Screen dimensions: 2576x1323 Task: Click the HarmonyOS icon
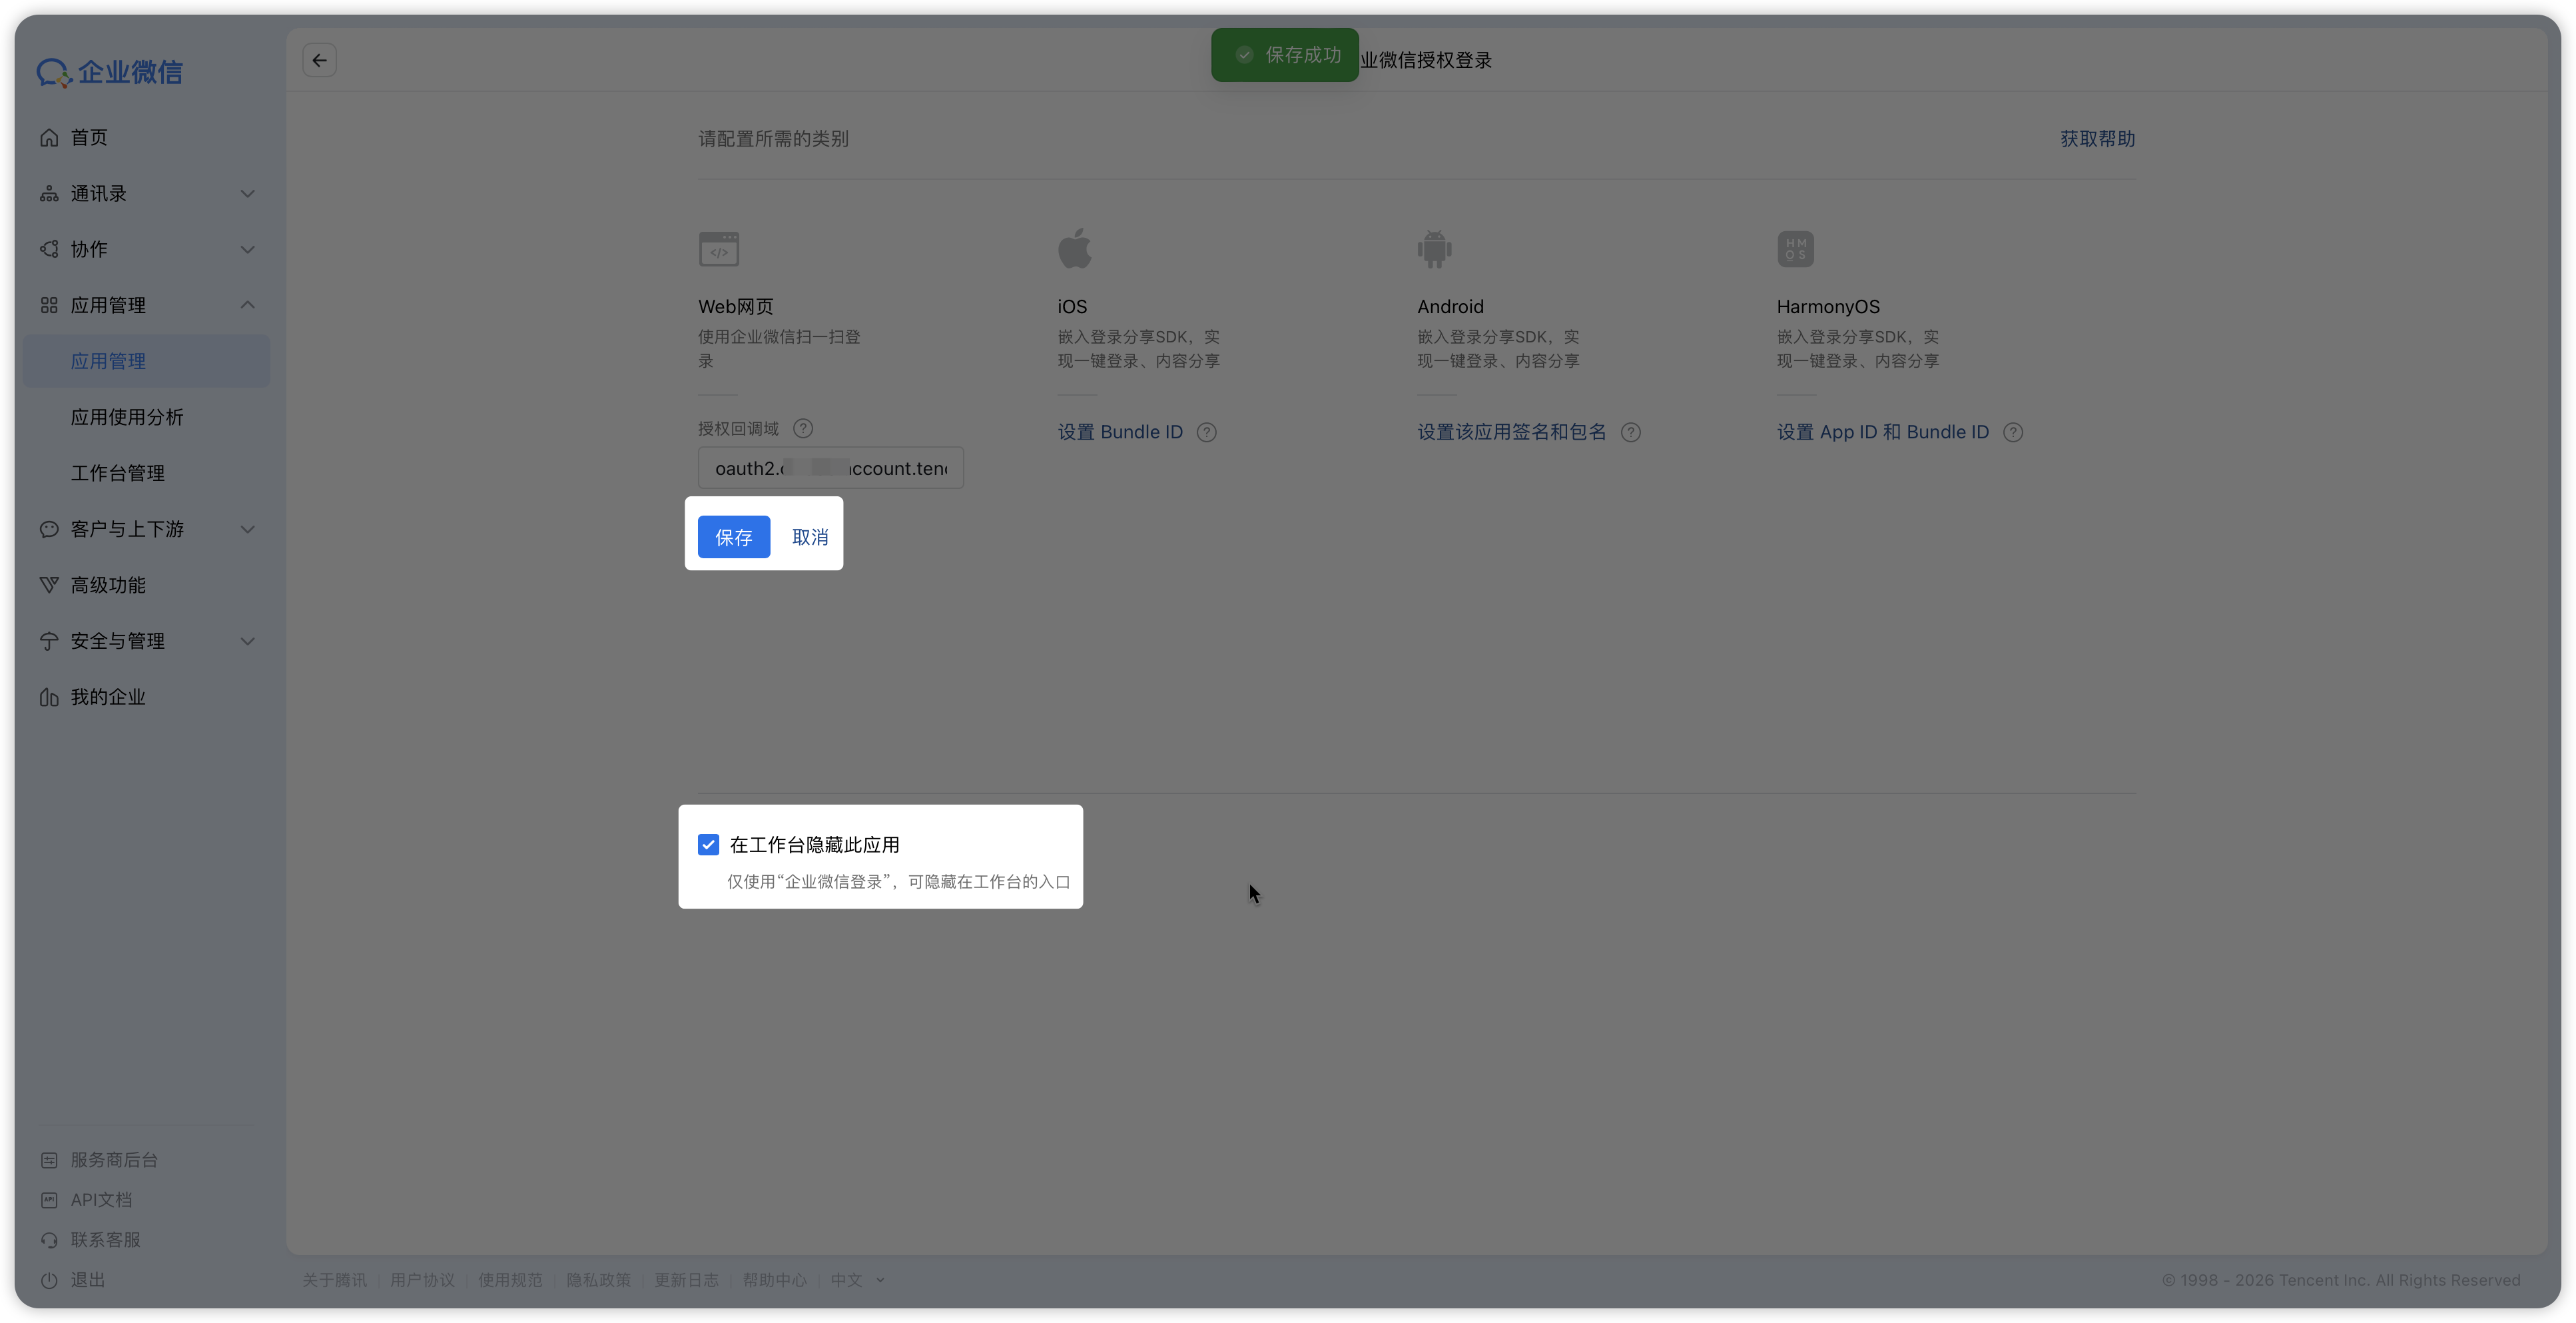pyautogui.click(x=1796, y=249)
